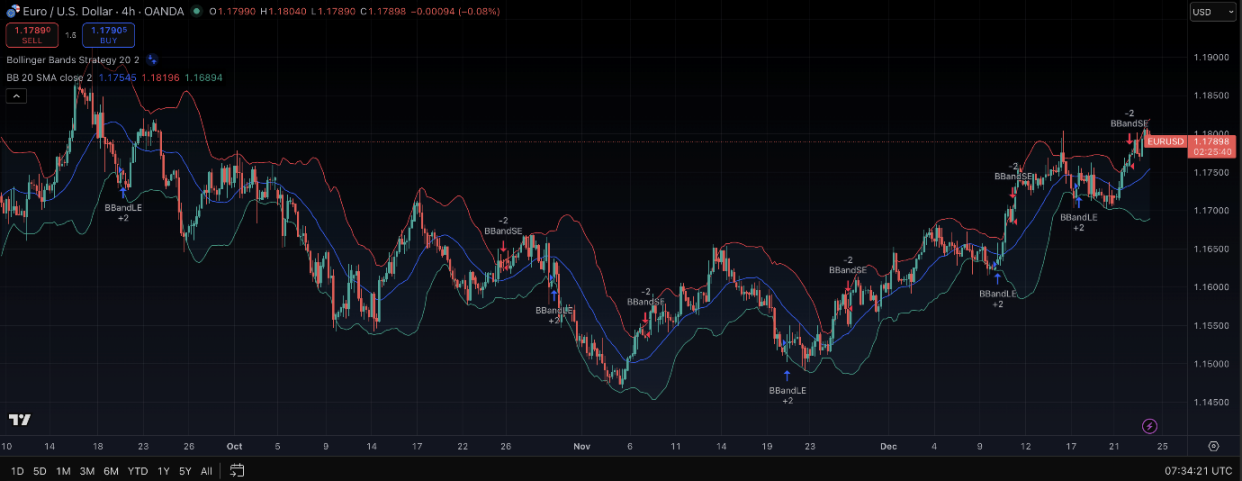Click the Bollinger Bands Strategy 20 2 label
This screenshot has width=1242, height=481.
coord(72,60)
